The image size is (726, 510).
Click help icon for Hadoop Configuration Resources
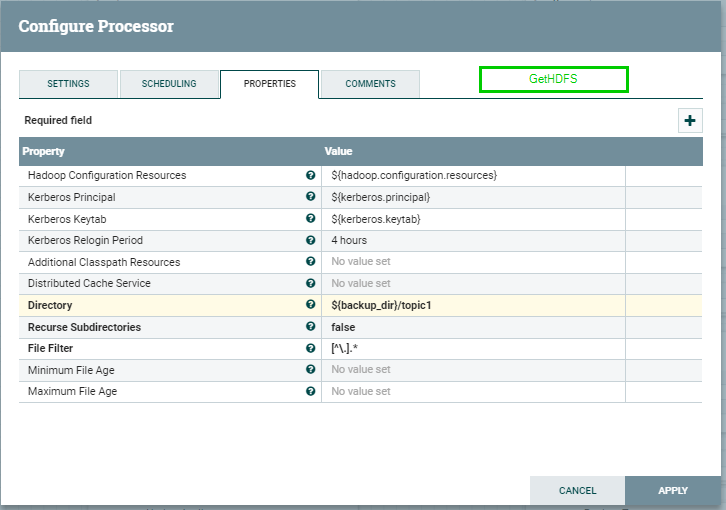pyautogui.click(x=310, y=175)
